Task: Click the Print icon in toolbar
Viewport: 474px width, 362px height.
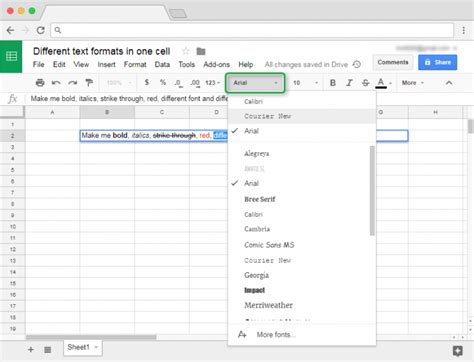Action: (x=40, y=83)
